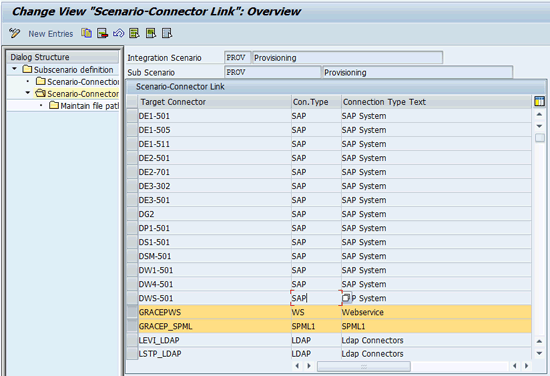Click the table scroll down arrow below top arrow
This screenshot has height=376, width=550.
539,126
